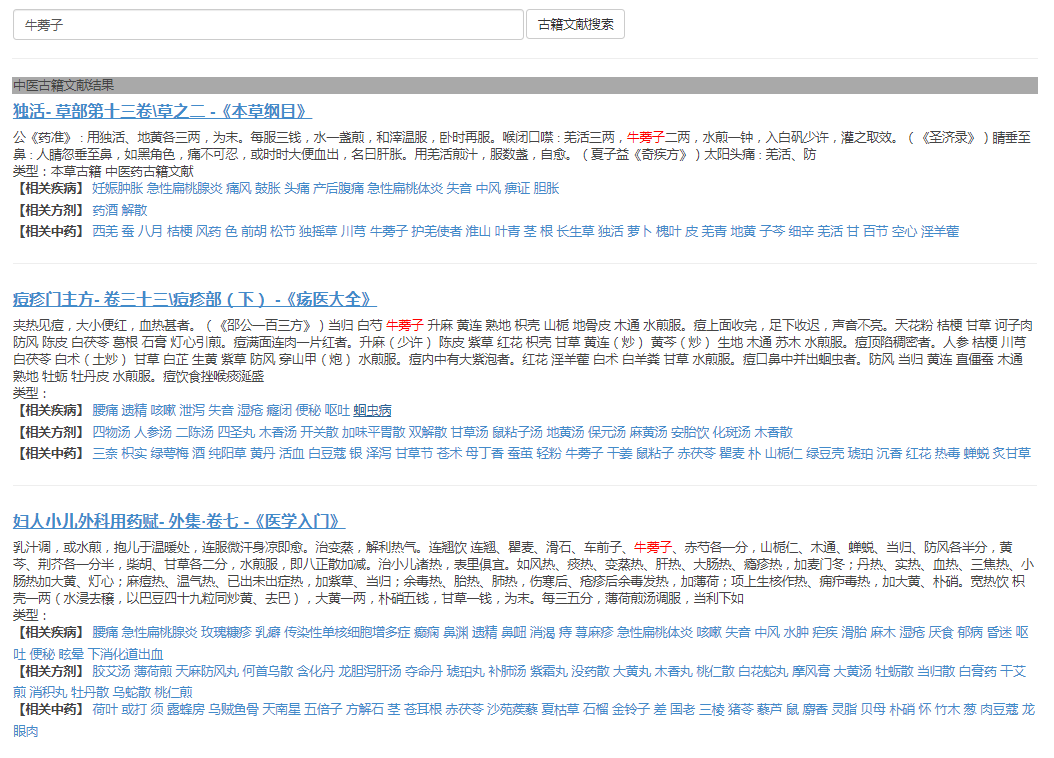Open the underlined 蛔虫病 disease link

coord(372,410)
